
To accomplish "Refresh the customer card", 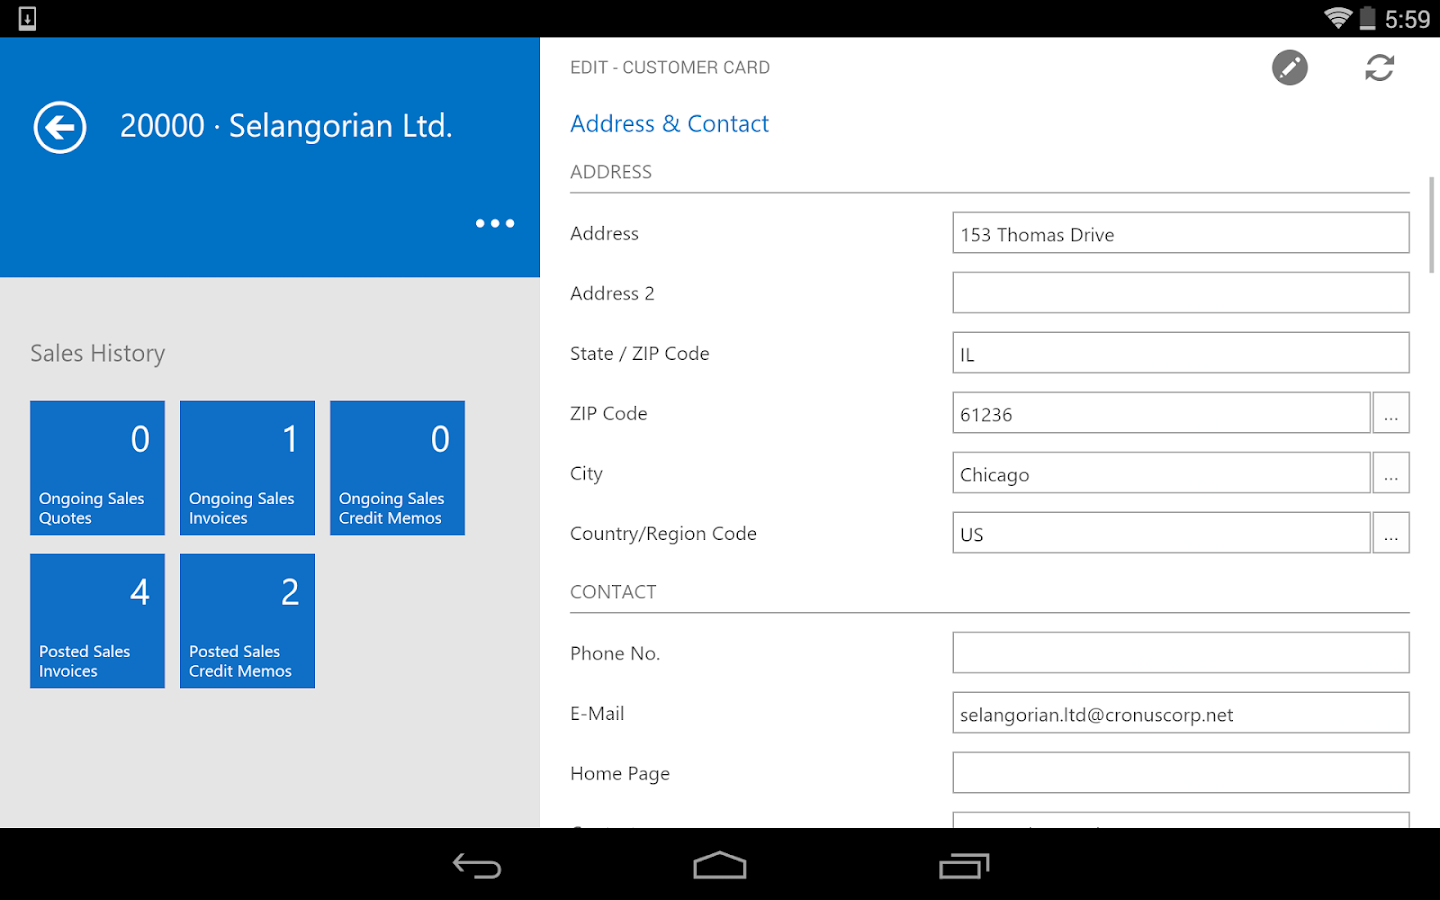I will point(1379,68).
